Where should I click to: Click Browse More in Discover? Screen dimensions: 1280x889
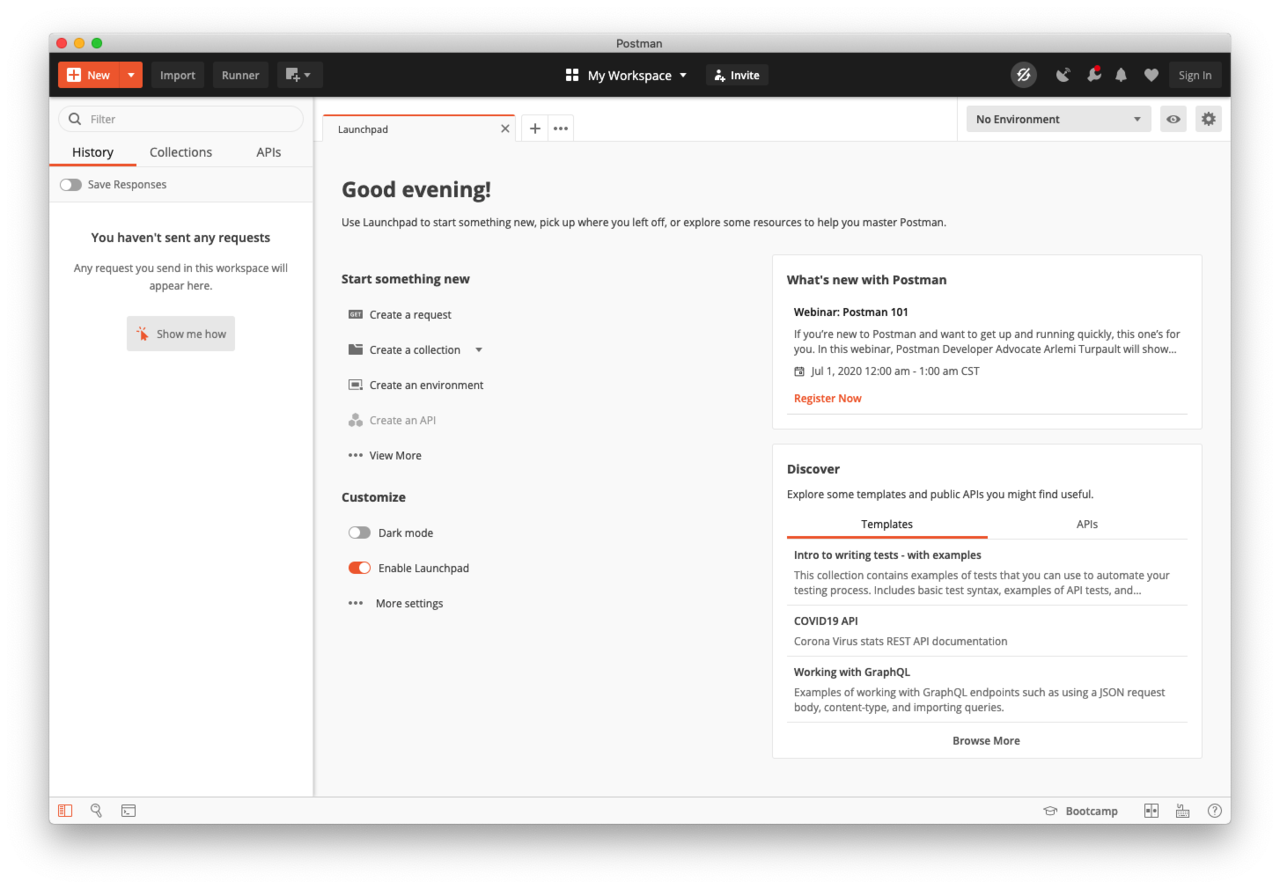(x=986, y=741)
